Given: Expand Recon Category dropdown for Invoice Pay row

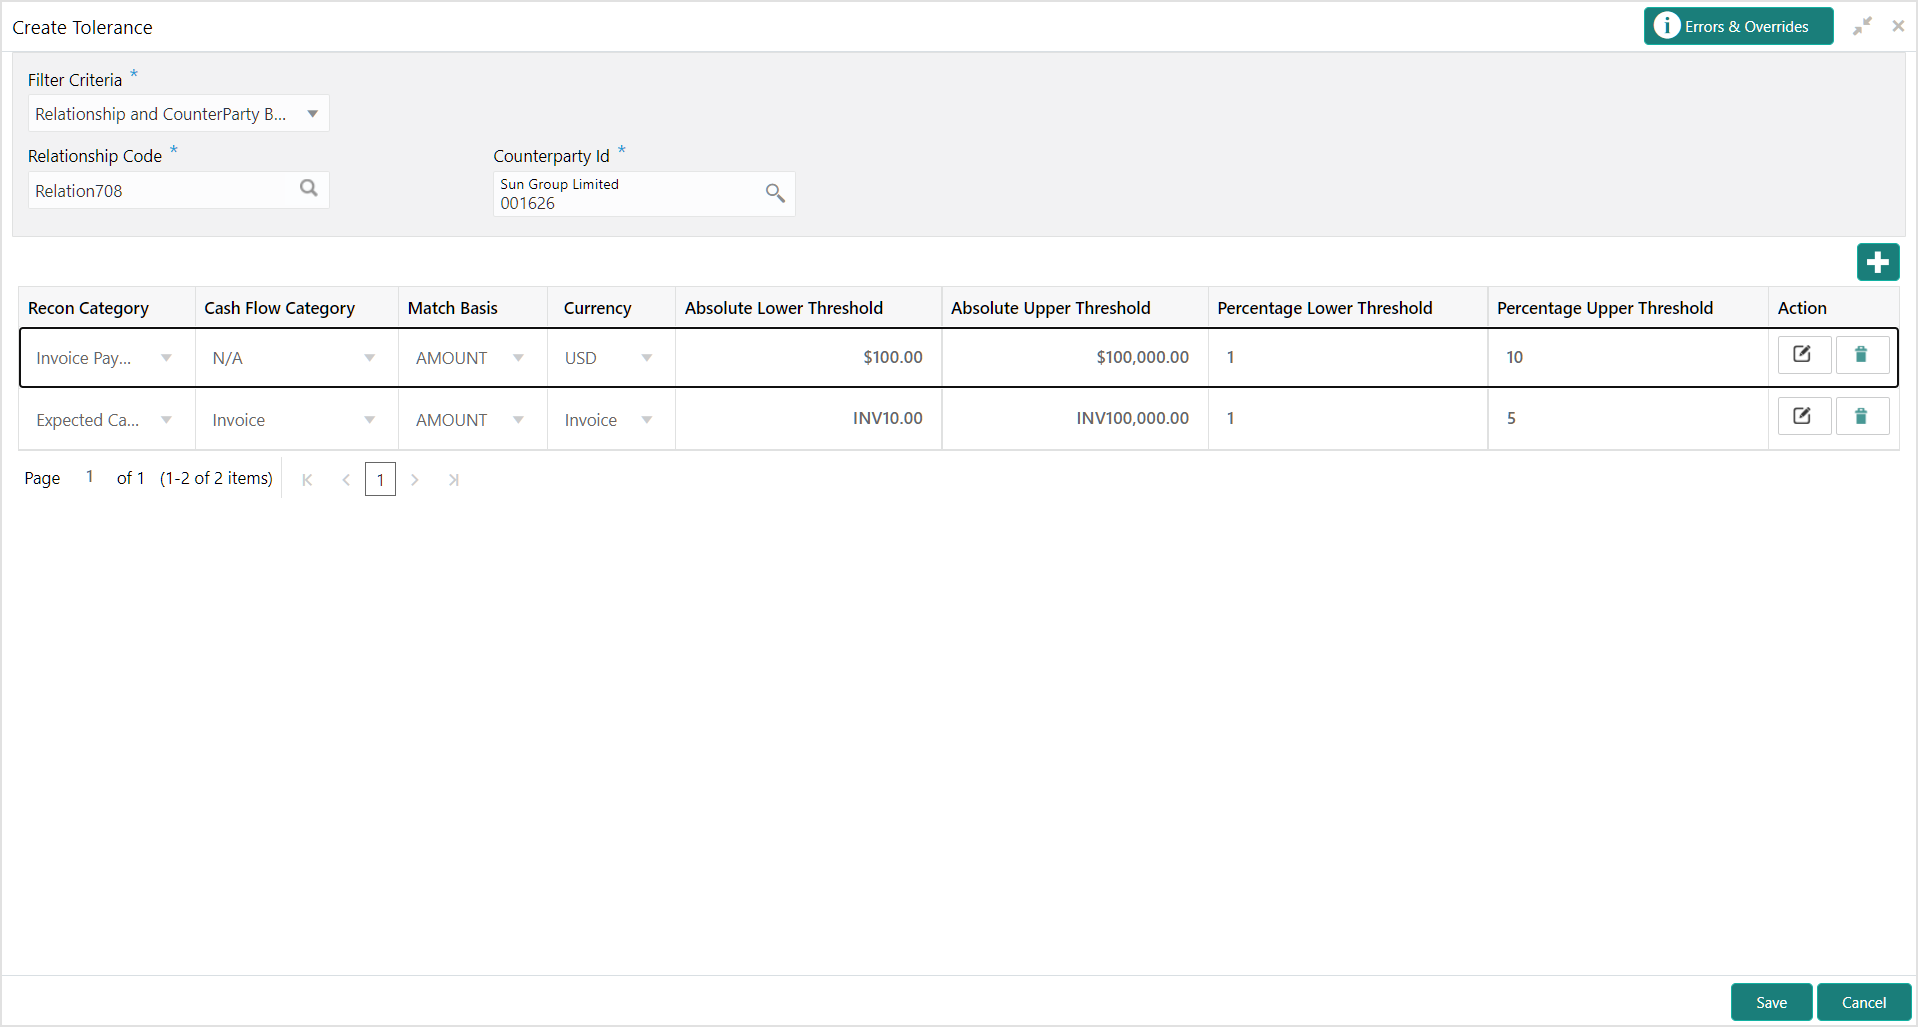Looking at the screenshot, I should pos(166,358).
